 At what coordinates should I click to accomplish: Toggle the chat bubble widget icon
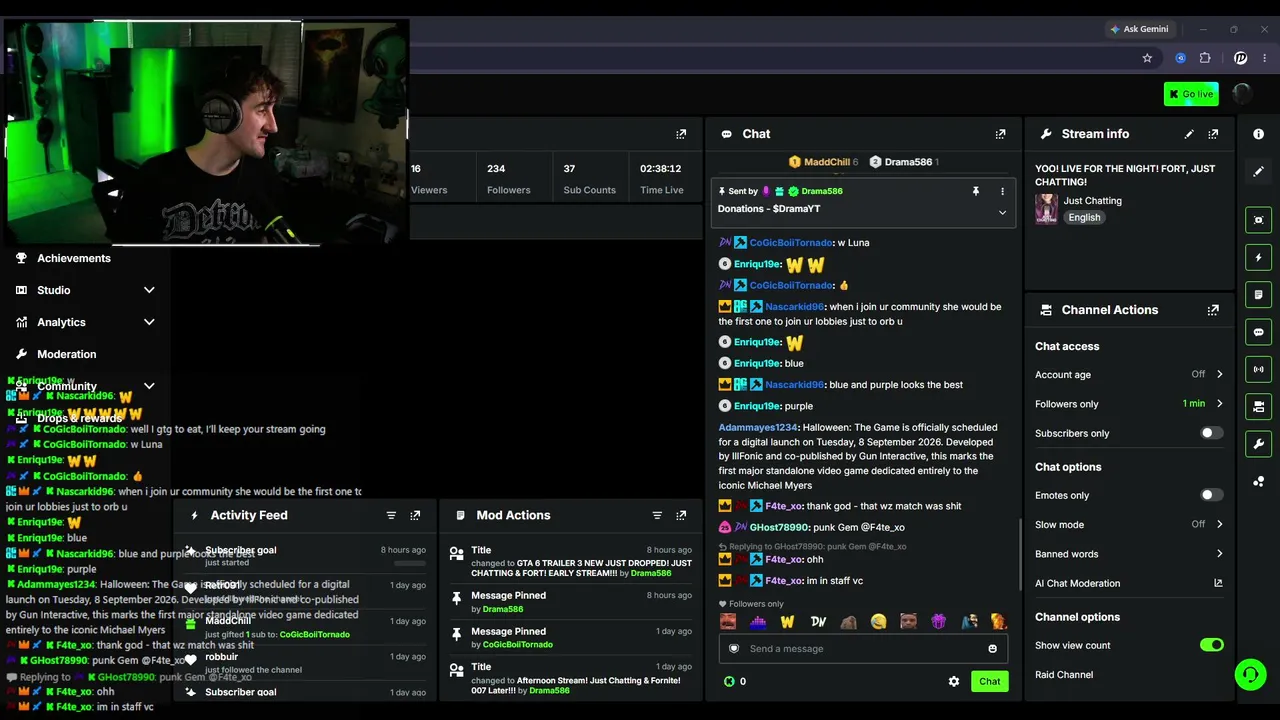[1258, 332]
